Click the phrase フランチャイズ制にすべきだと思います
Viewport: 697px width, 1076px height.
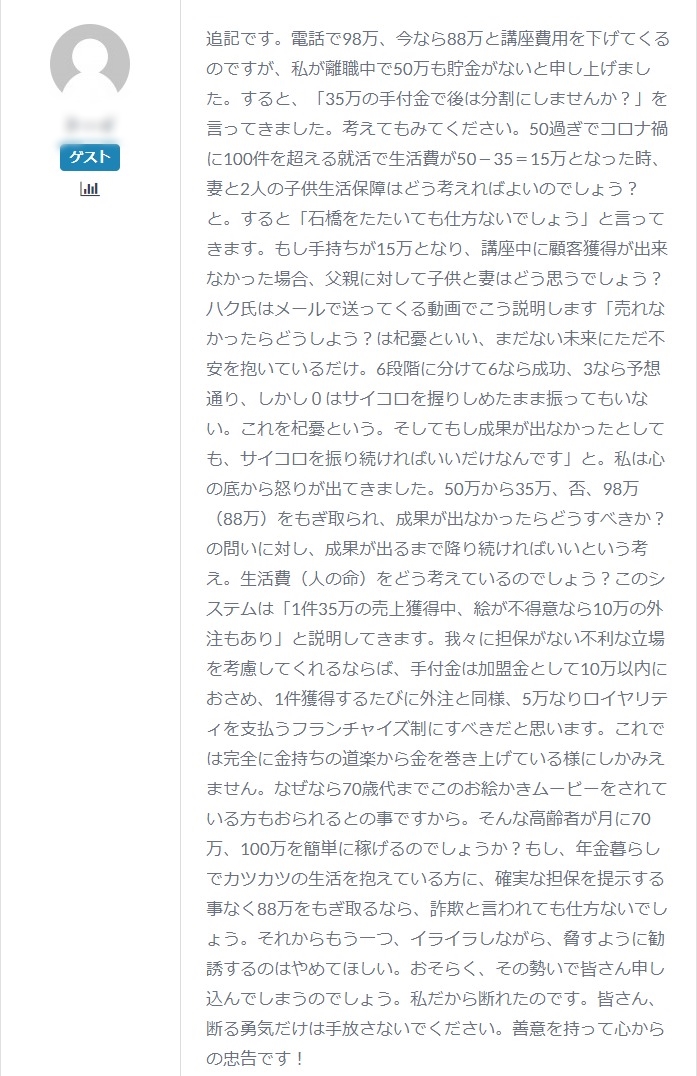pos(453,729)
